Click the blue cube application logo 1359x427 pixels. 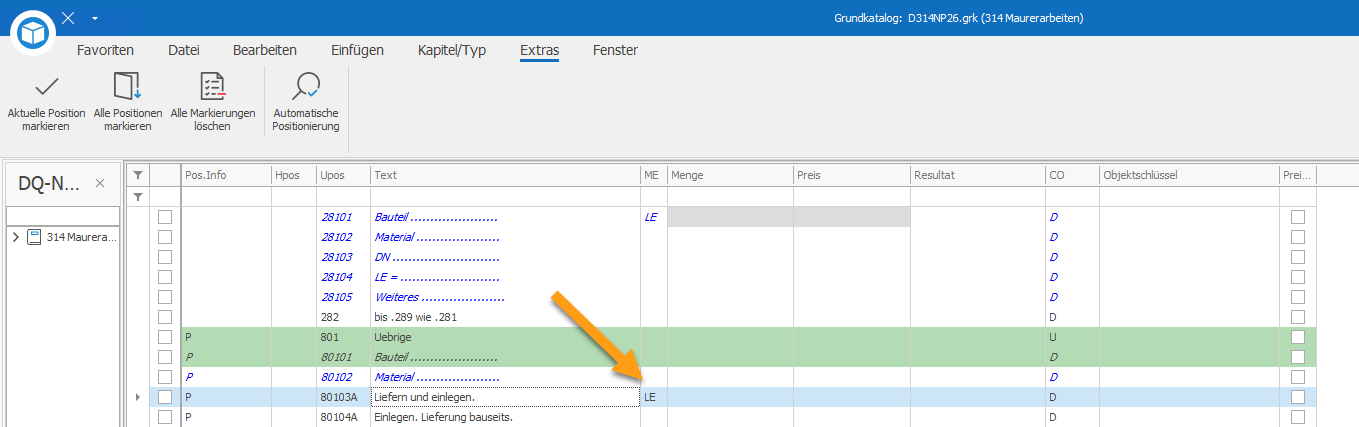(35, 33)
